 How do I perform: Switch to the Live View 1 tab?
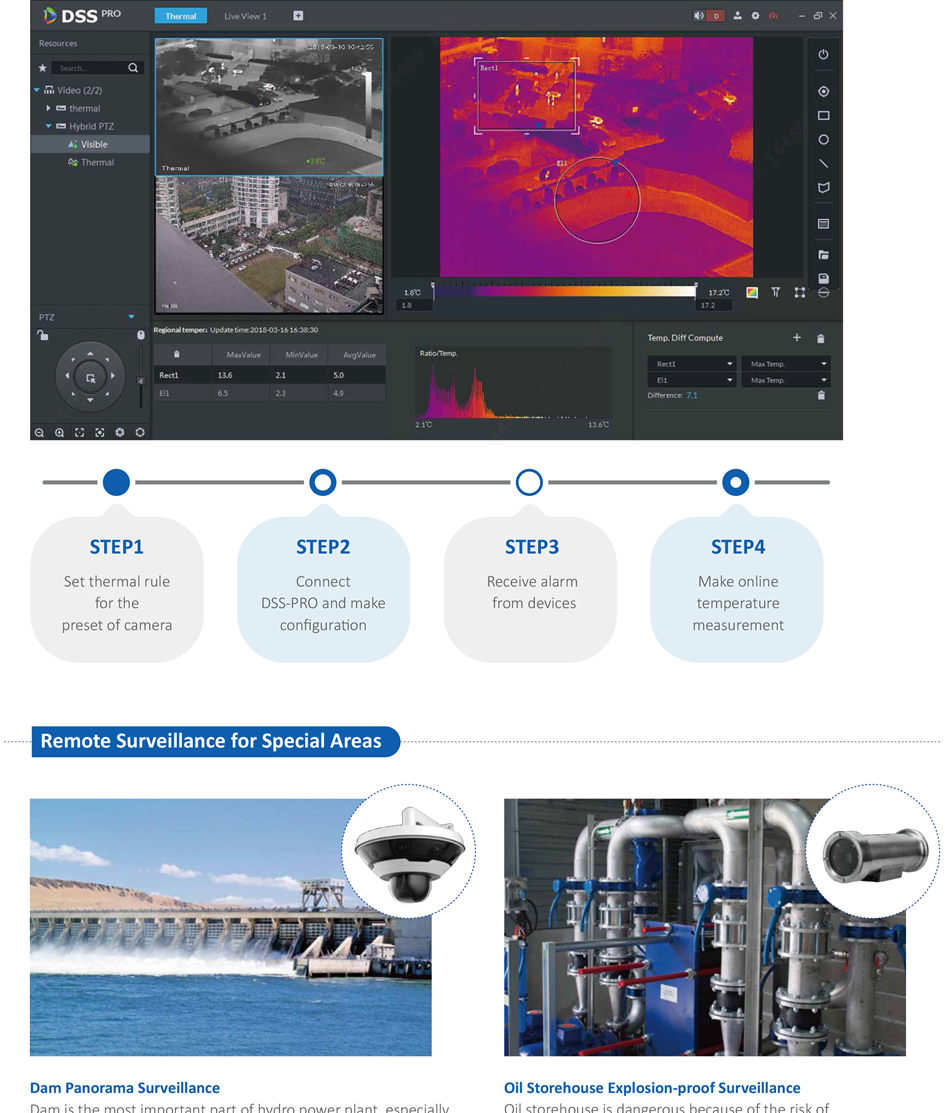coord(245,16)
